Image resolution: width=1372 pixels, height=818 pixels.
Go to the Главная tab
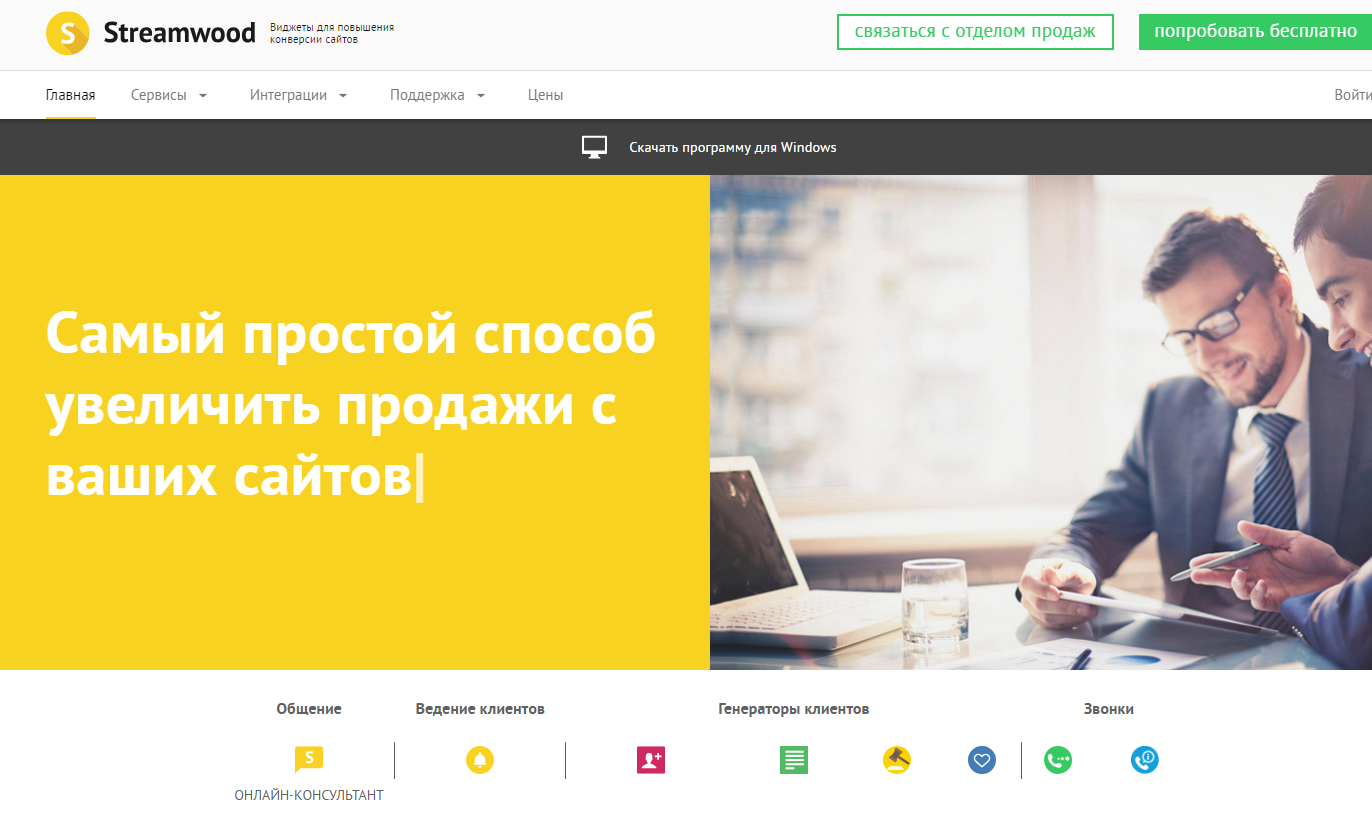tap(70, 95)
